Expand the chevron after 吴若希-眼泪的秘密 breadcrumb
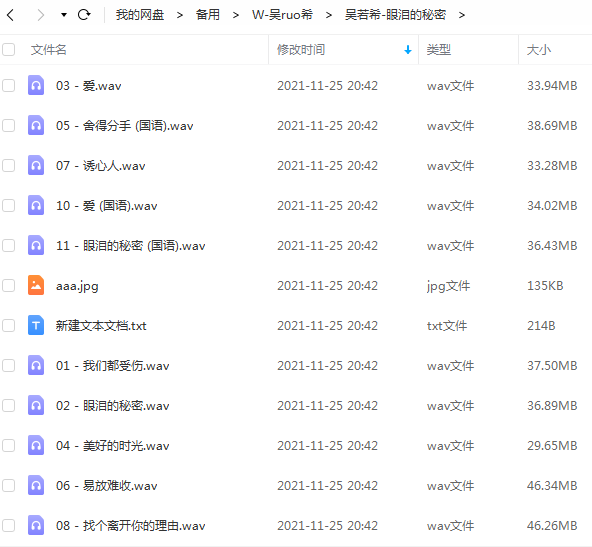The image size is (592, 547). point(461,15)
